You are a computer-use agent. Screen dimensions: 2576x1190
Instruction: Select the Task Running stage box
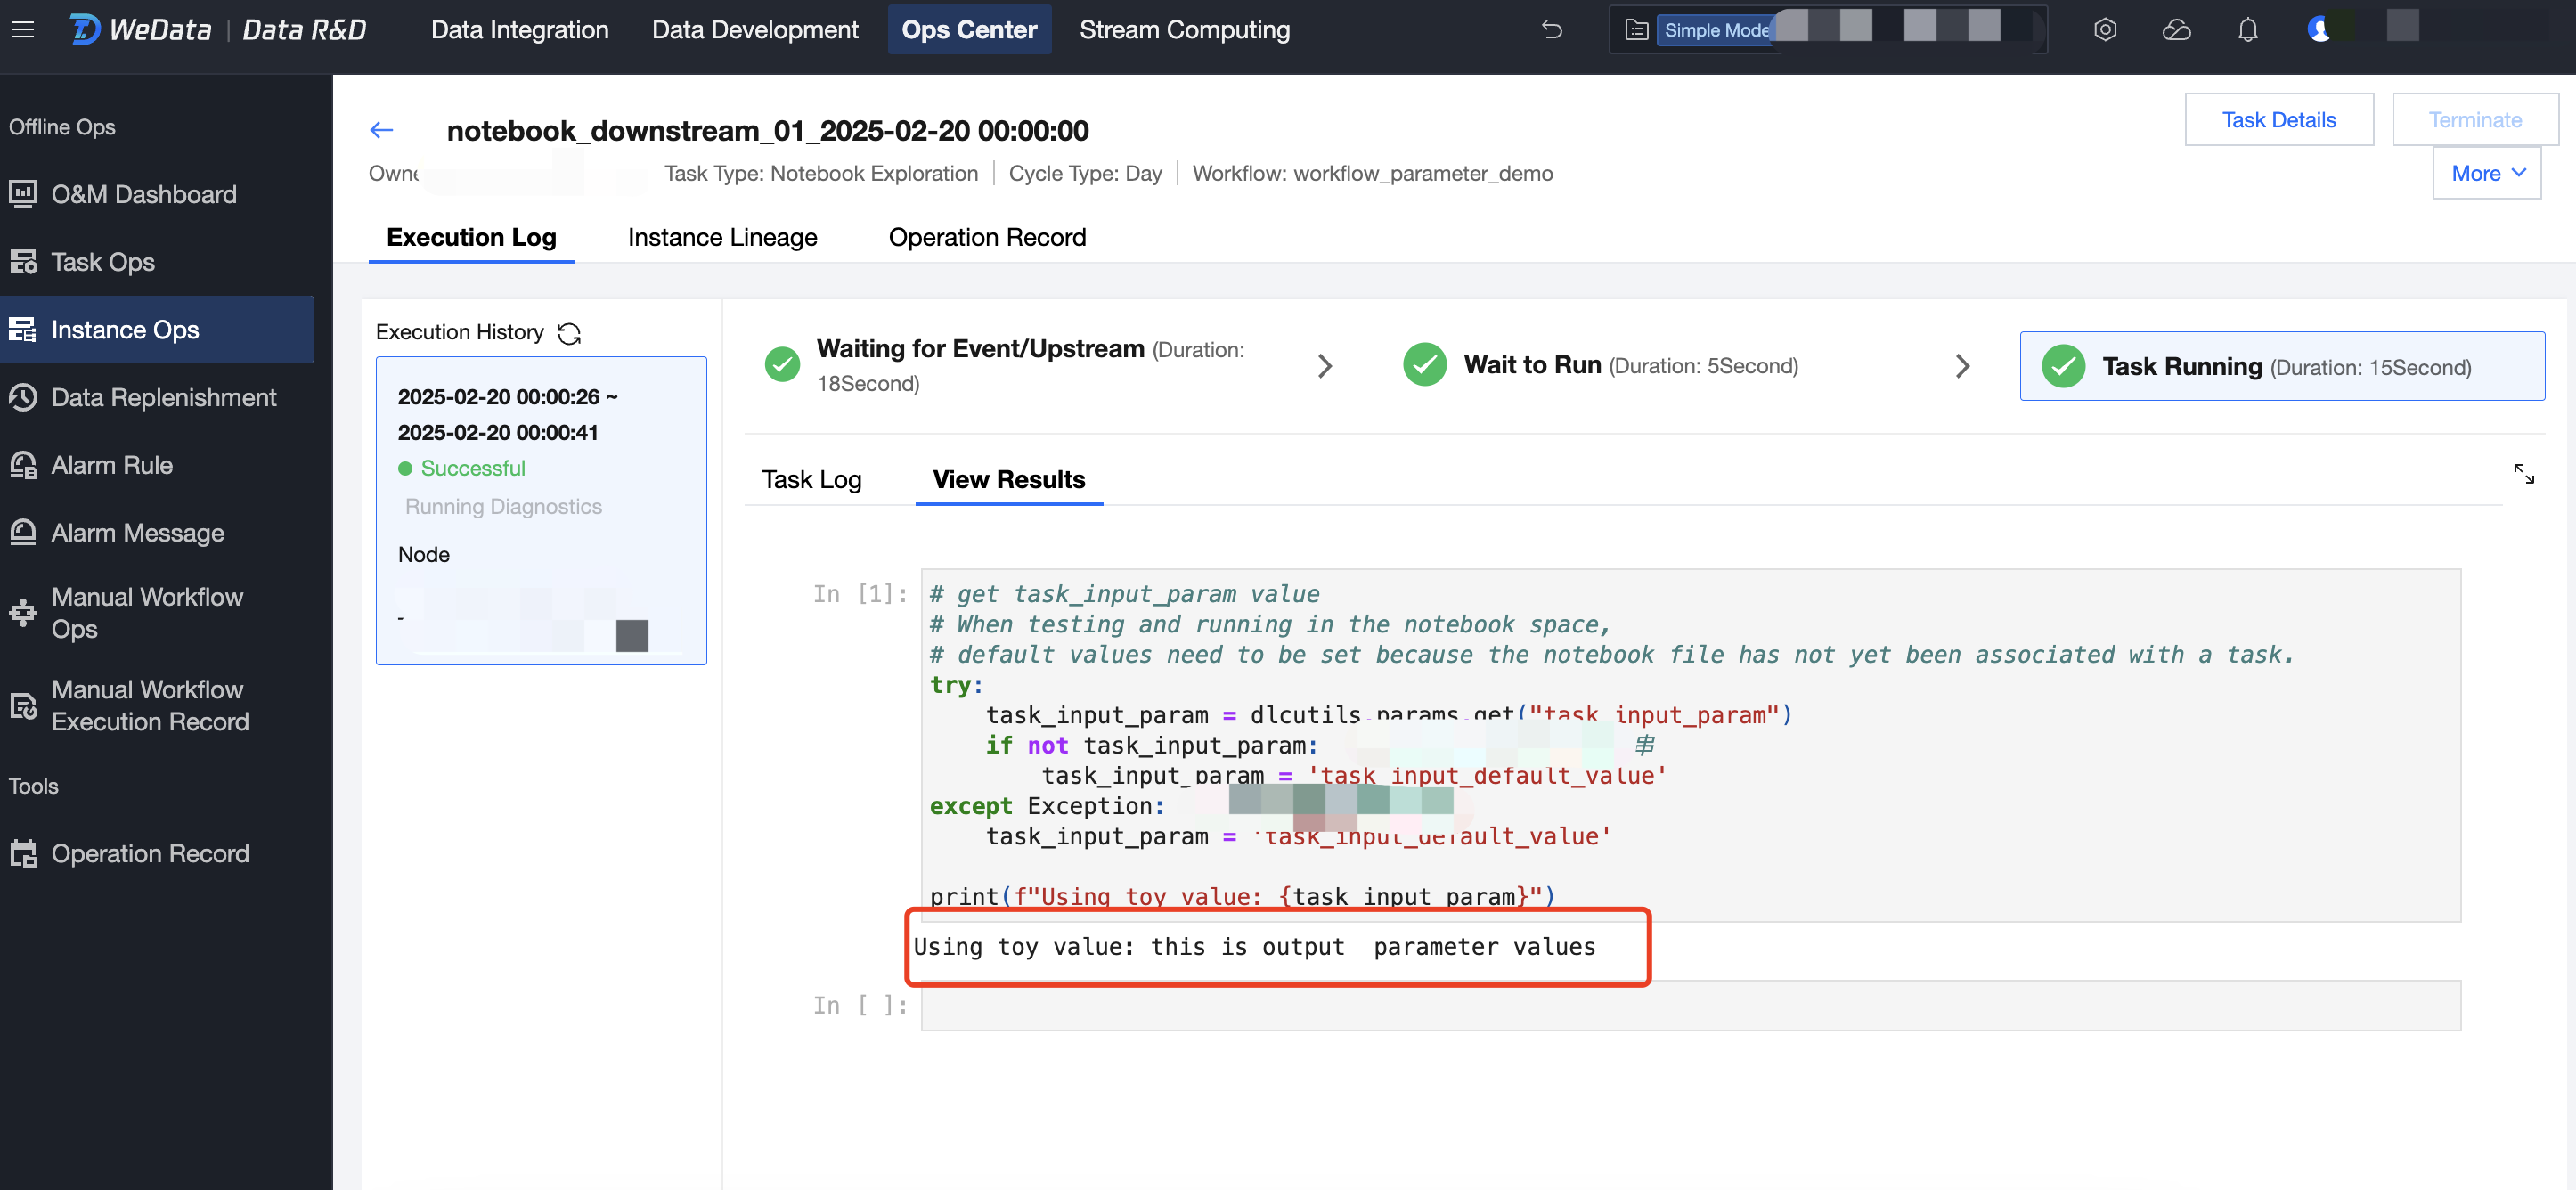tap(2281, 366)
